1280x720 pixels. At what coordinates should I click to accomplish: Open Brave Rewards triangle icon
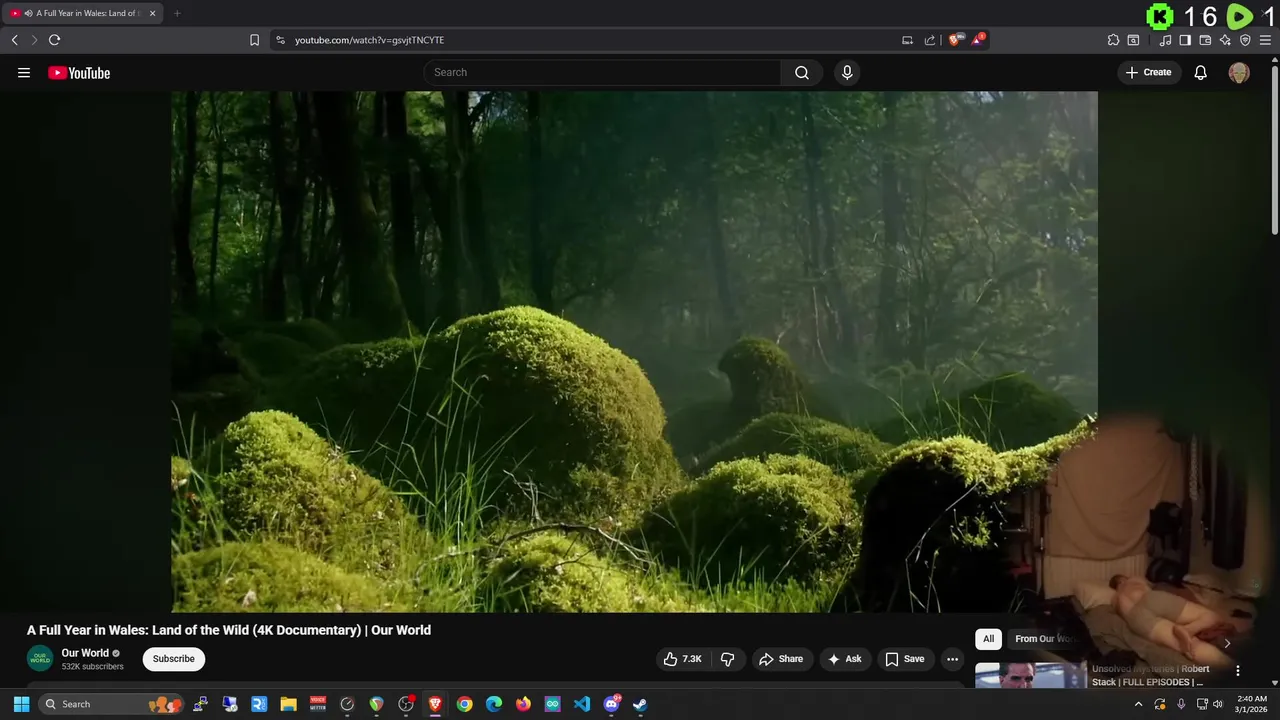tap(978, 40)
